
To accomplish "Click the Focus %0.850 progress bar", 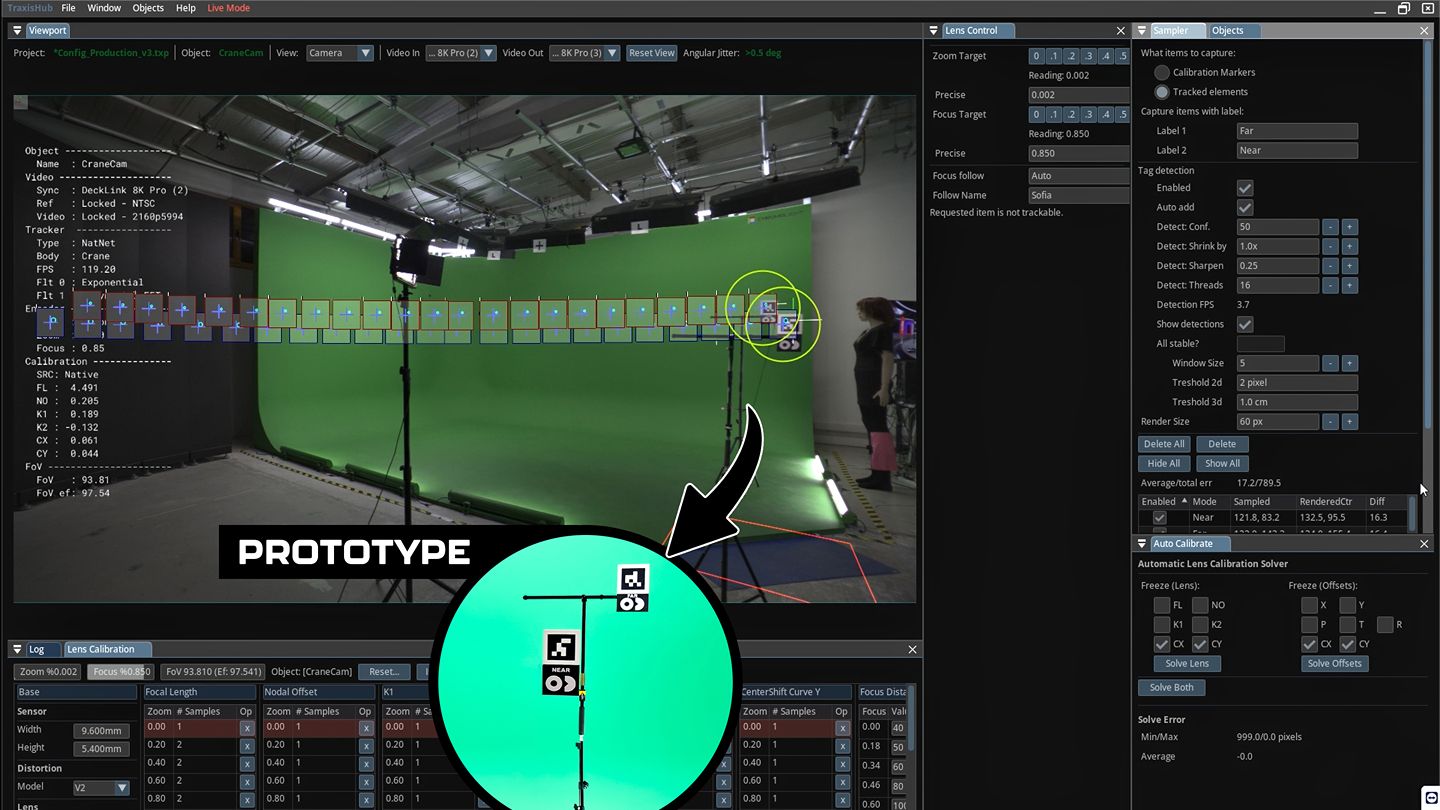I will click(x=121, y=672).
